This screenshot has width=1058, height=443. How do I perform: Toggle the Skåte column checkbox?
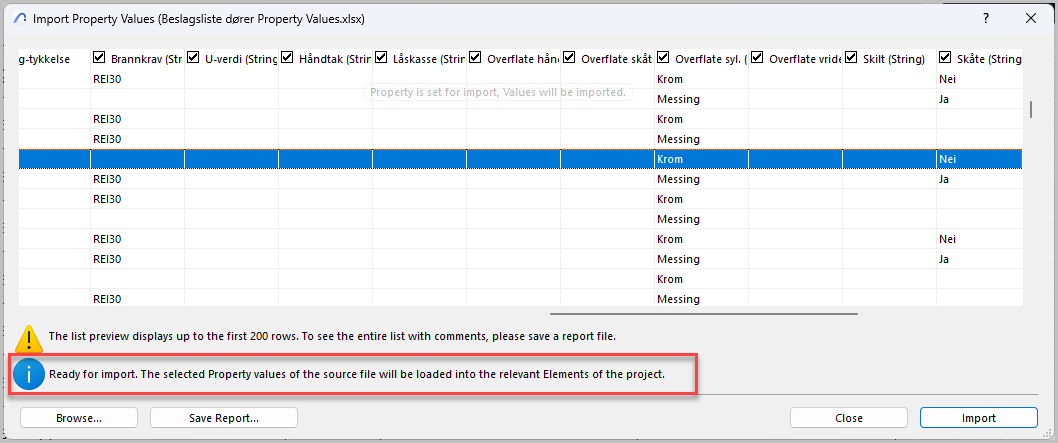click(945, 58)
